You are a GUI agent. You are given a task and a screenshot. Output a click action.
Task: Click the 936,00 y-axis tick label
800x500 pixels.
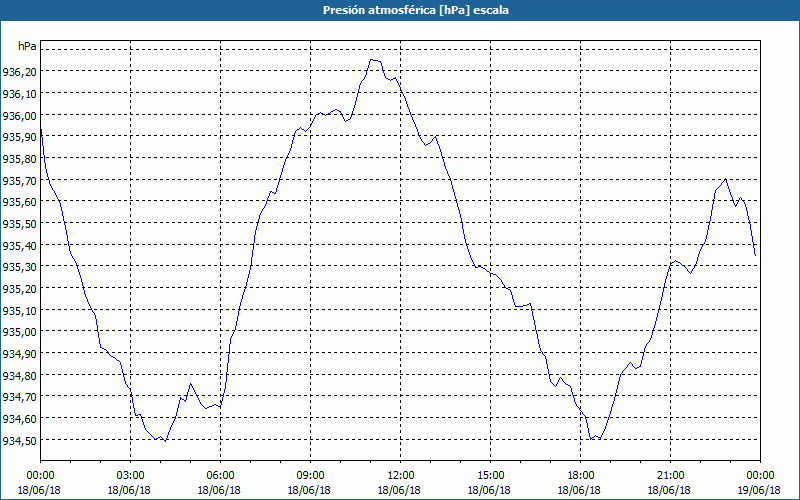[x=20, y=115]
